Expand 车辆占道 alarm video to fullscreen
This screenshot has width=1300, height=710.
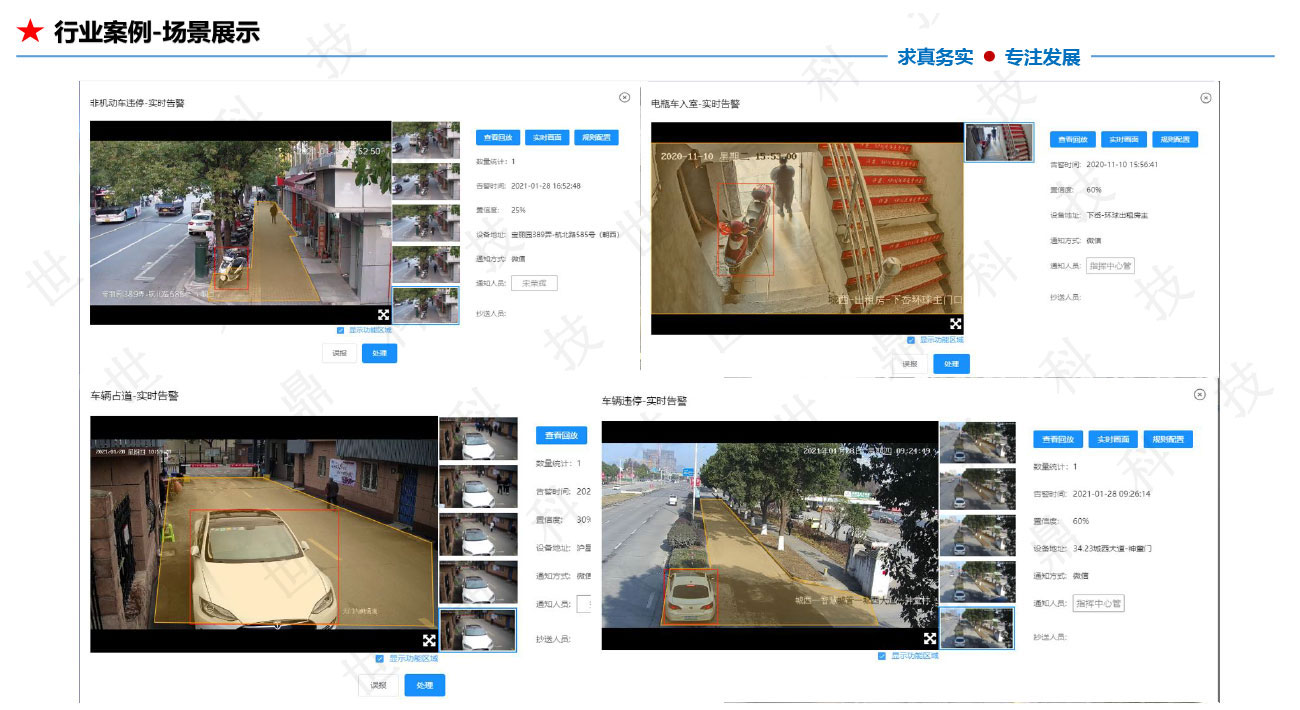coord(429,640)
